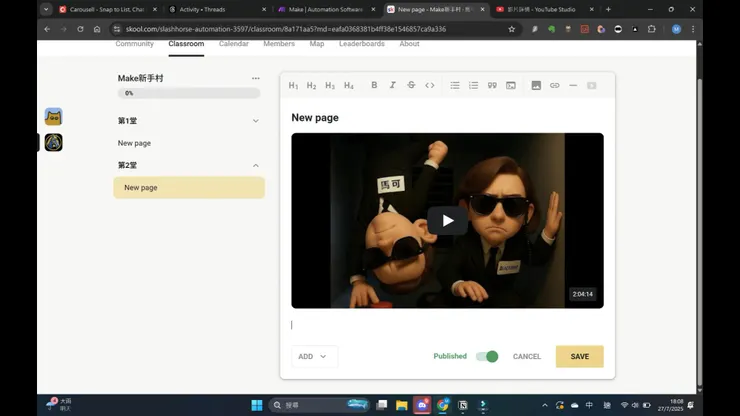Toggle the Published switch off
Image resolution: width=740 pixels, height=416 pixels.
tap(487, 356)
